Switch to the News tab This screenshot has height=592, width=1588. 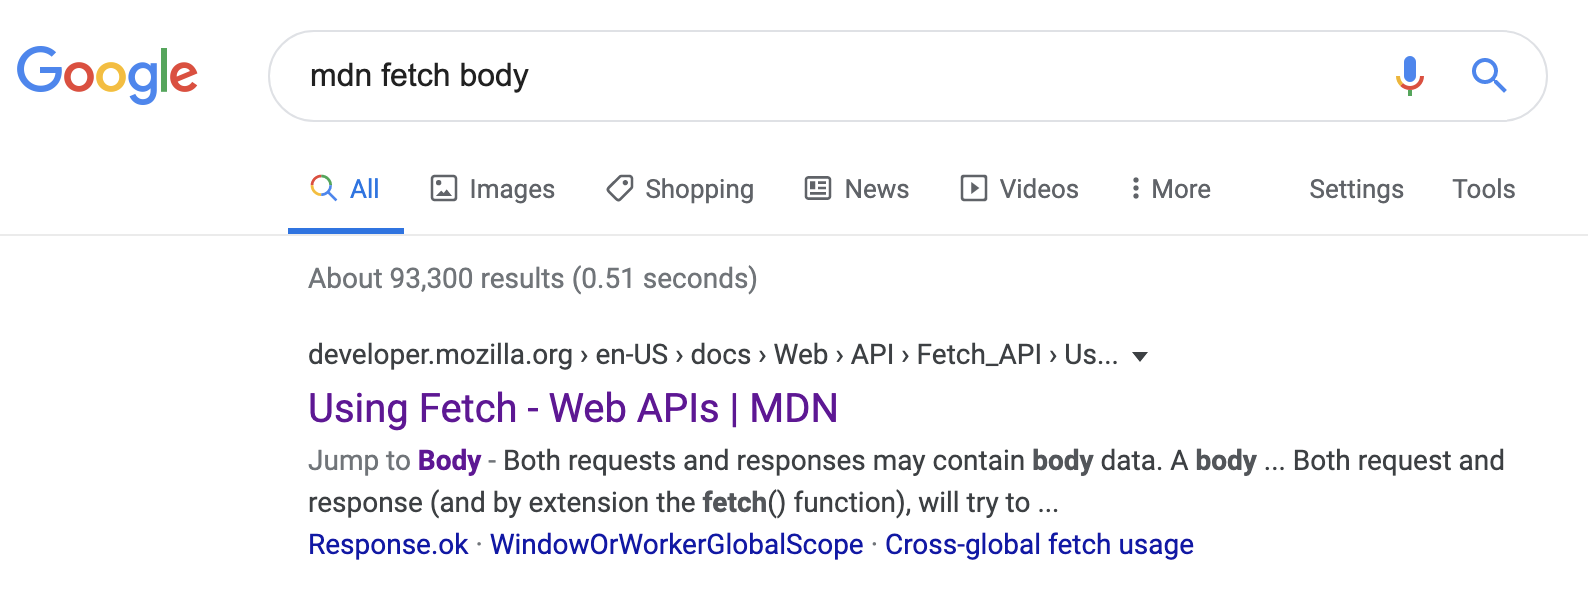pos(875,188)
